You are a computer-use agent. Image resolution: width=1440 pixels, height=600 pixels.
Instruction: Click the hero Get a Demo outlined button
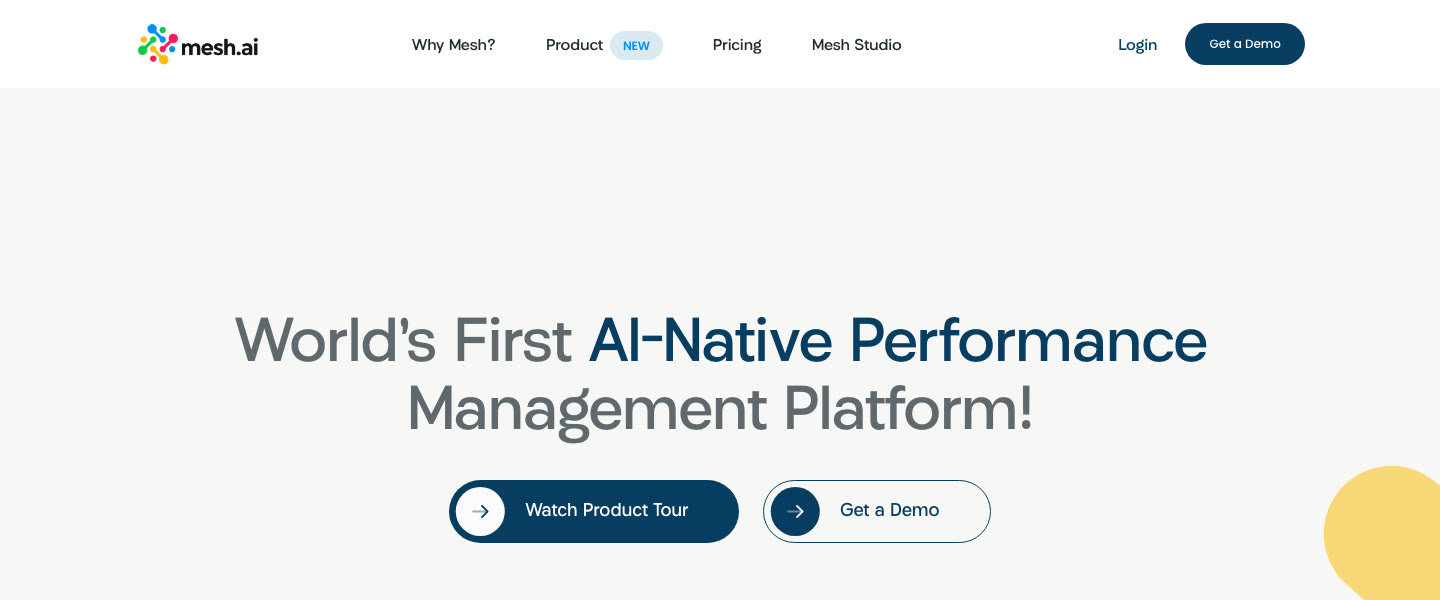[x=877, y=511]
